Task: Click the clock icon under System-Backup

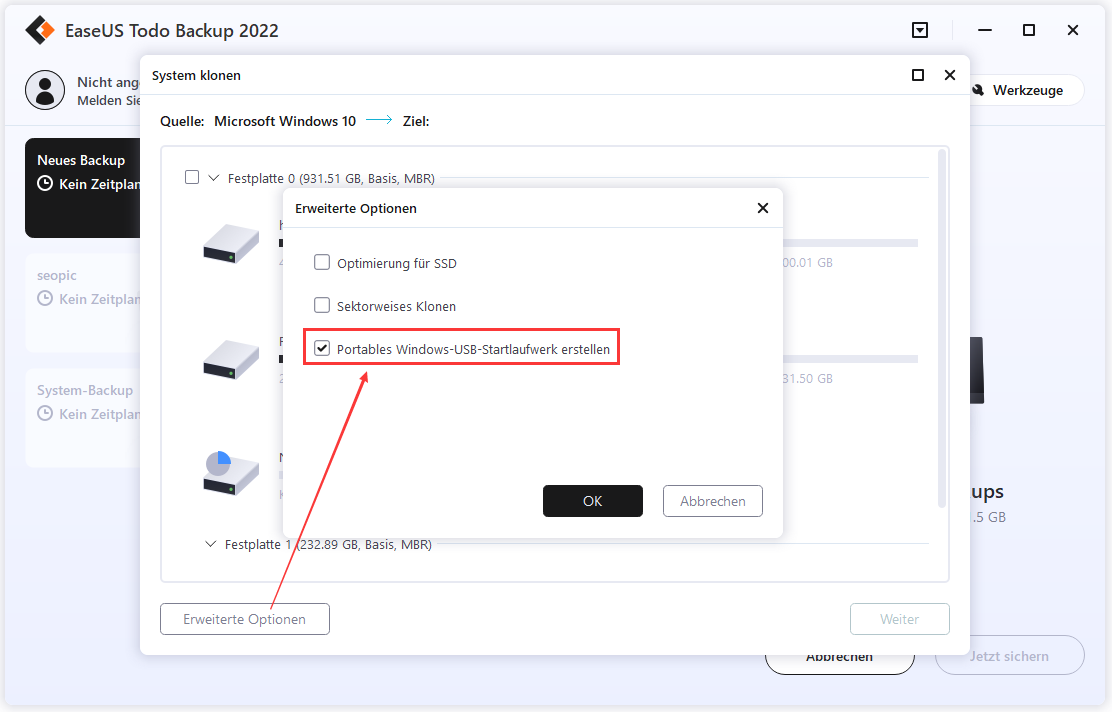Action: [45, 413]
